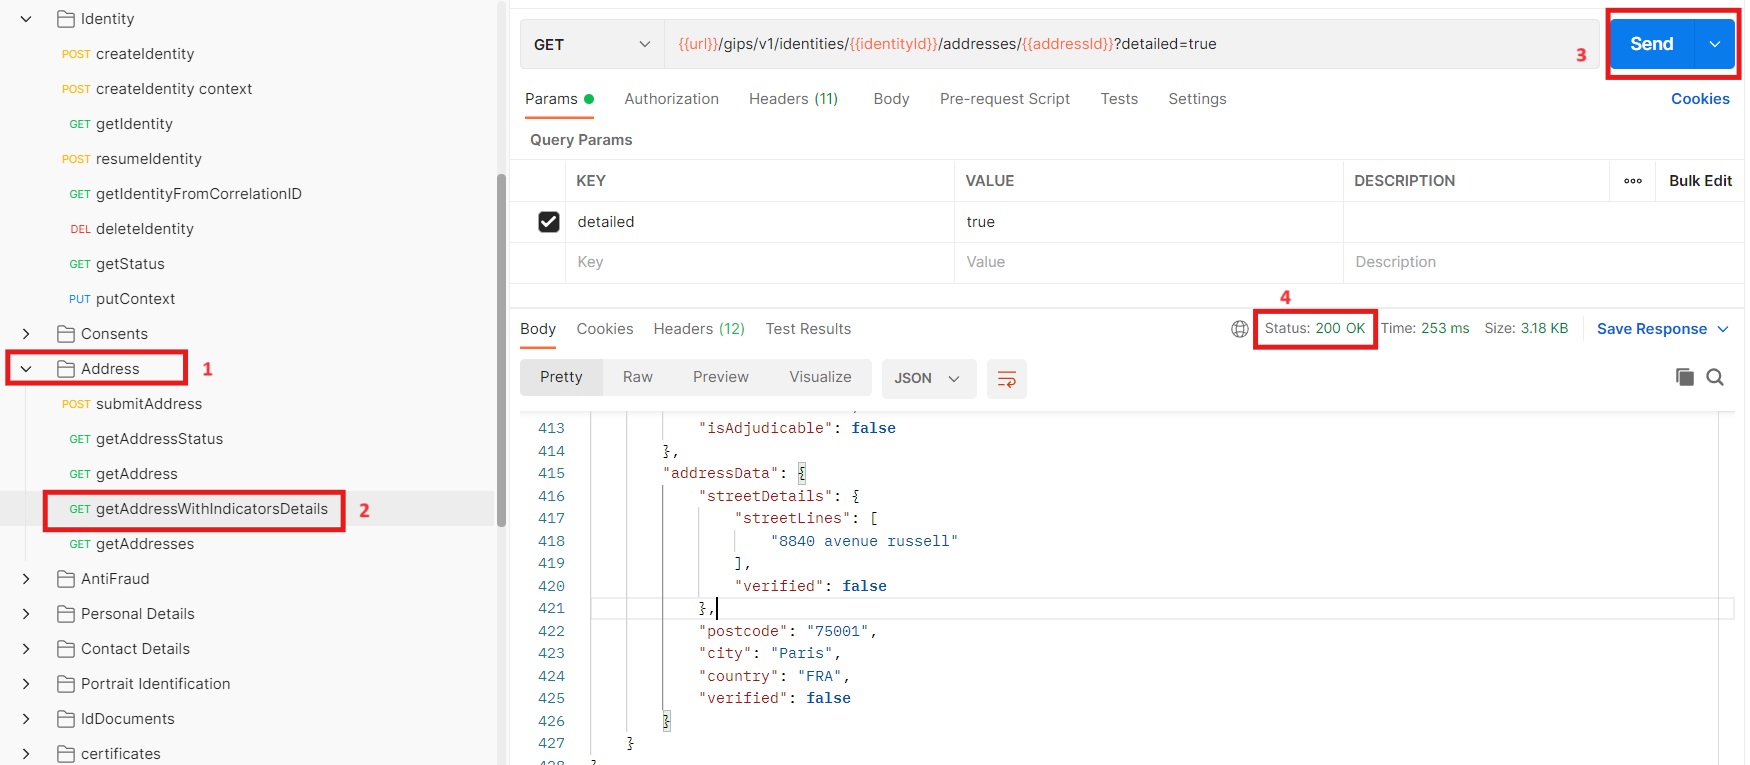Switch response view to Raw
Viewport: 1750px width, 765px height.
tap(638, 377)
